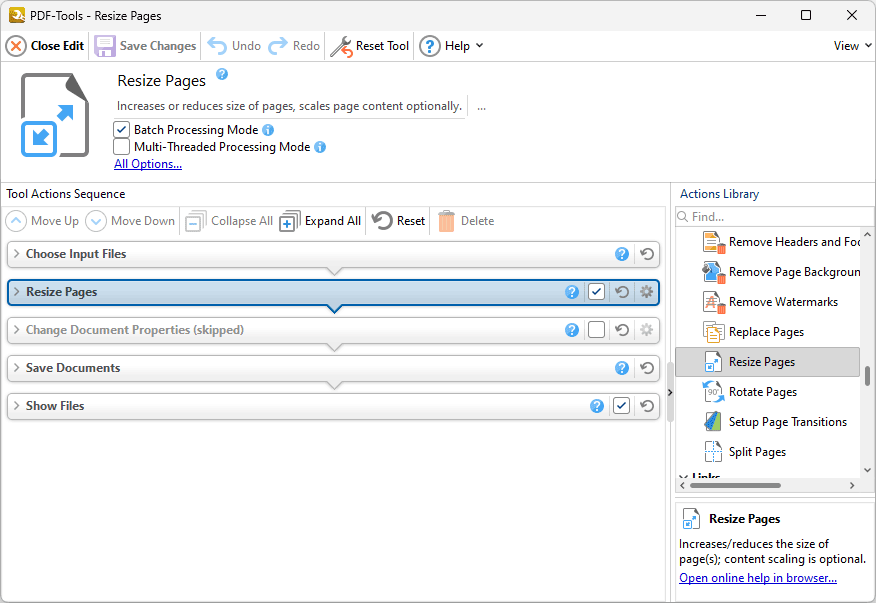Screen dimensions: 876x603
Task: Open Resize Pages step settings gear
Action: [x=646, y=292]
